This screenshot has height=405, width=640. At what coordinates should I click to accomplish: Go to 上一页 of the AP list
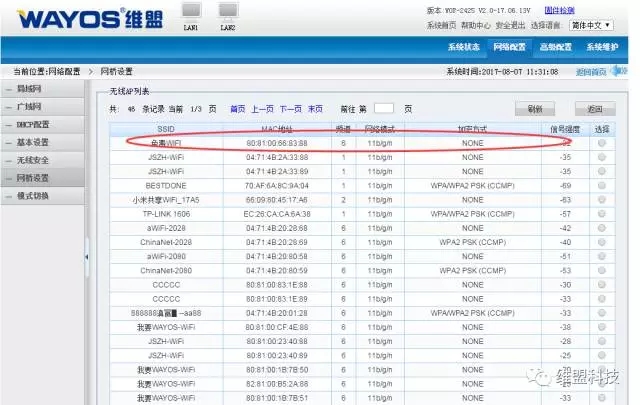click(262, 109)
